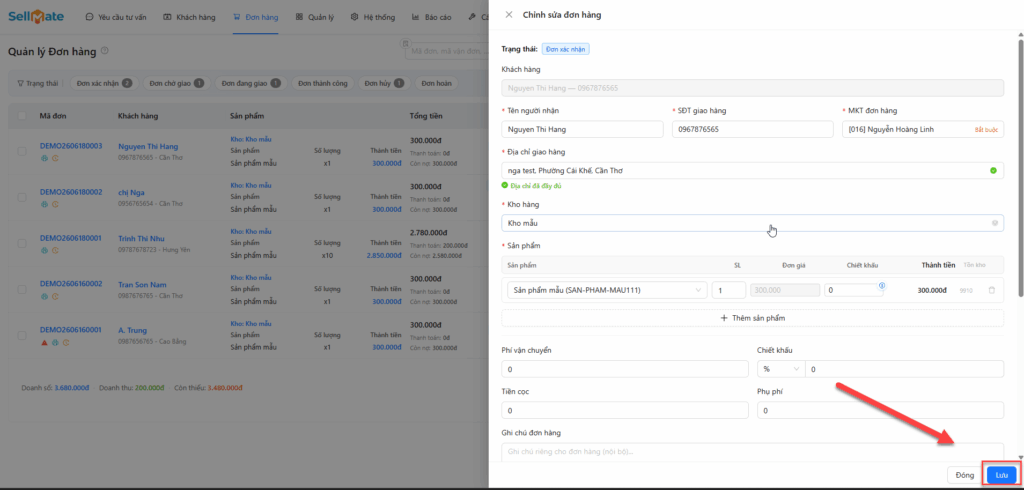Click the Đóng button
The height and width of the screenshot is (490, 1024).
tap(965, 475)
